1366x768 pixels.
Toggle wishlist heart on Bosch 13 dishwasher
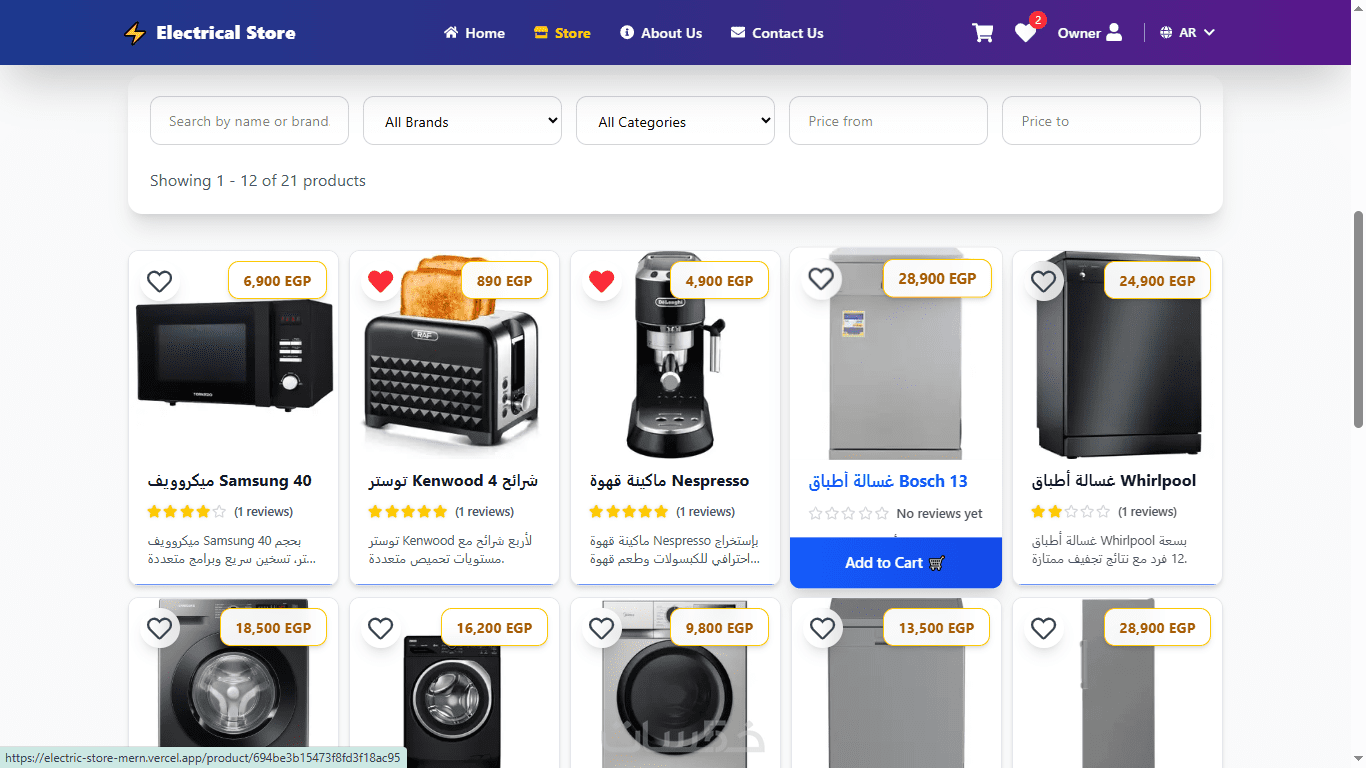coord(821,279)
